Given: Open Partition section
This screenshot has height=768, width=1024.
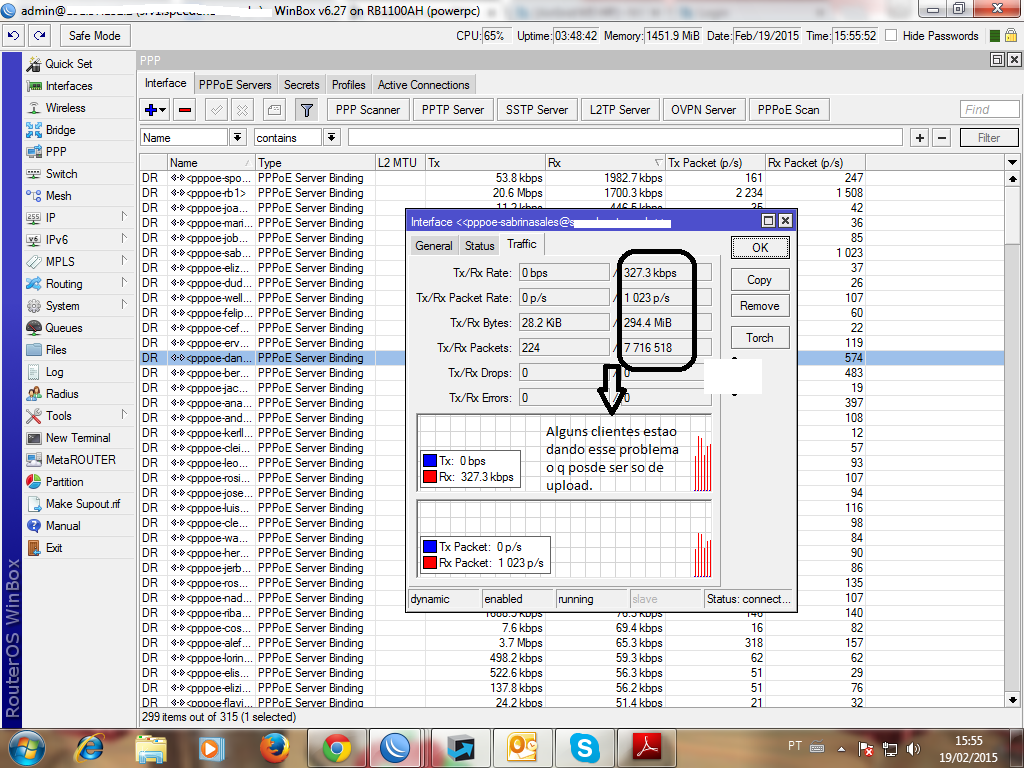Looking at the screenshot, I should pos(64,482).
